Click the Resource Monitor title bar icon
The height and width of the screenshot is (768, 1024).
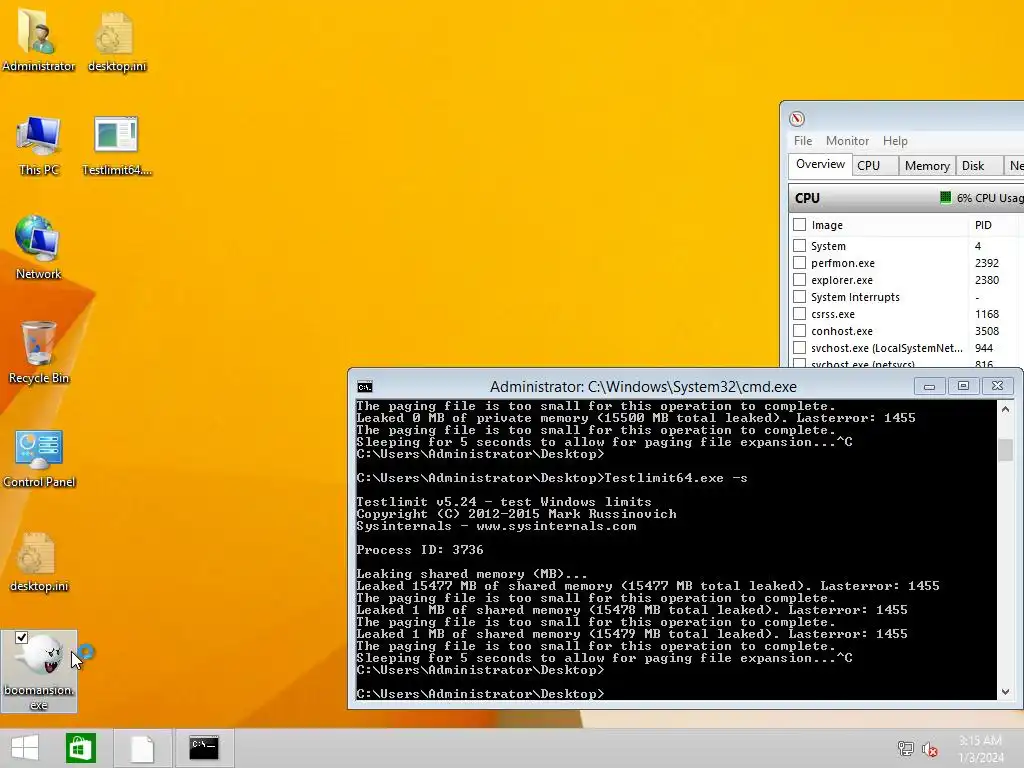(x=796, y=119)
